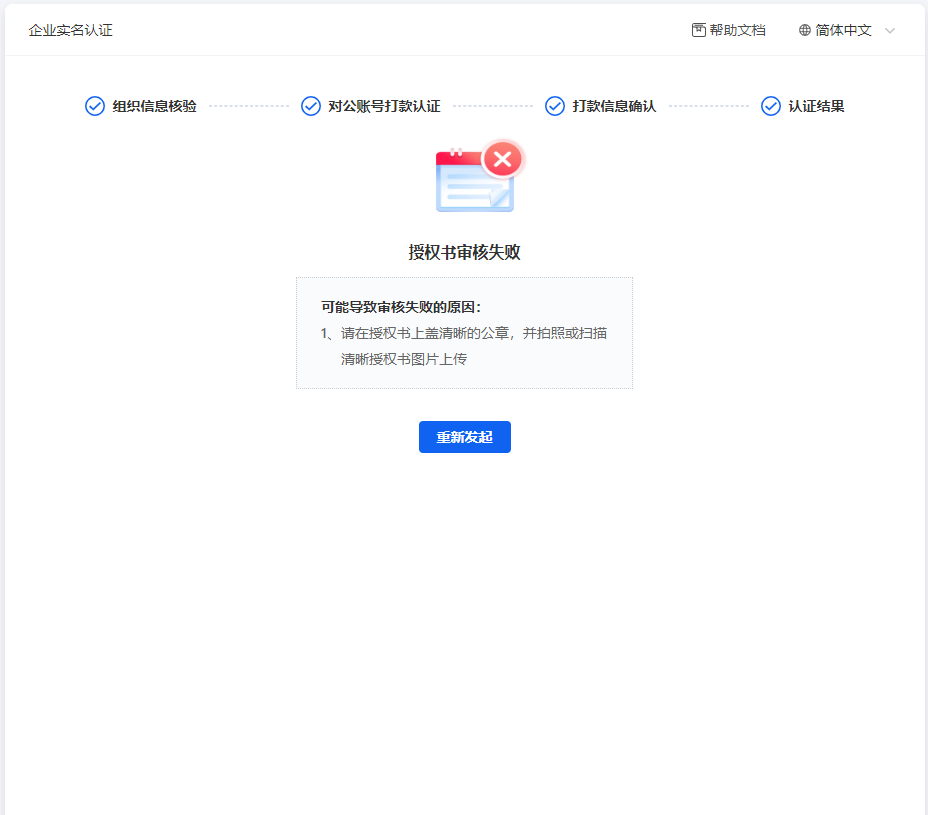Open the 简体中文 language selector
The image size is (928, 815).
point(843,30)
